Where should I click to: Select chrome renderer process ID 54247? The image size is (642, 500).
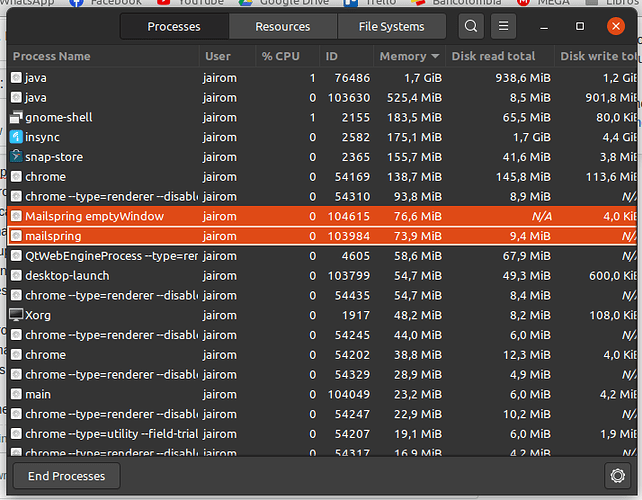click(322, 414)
